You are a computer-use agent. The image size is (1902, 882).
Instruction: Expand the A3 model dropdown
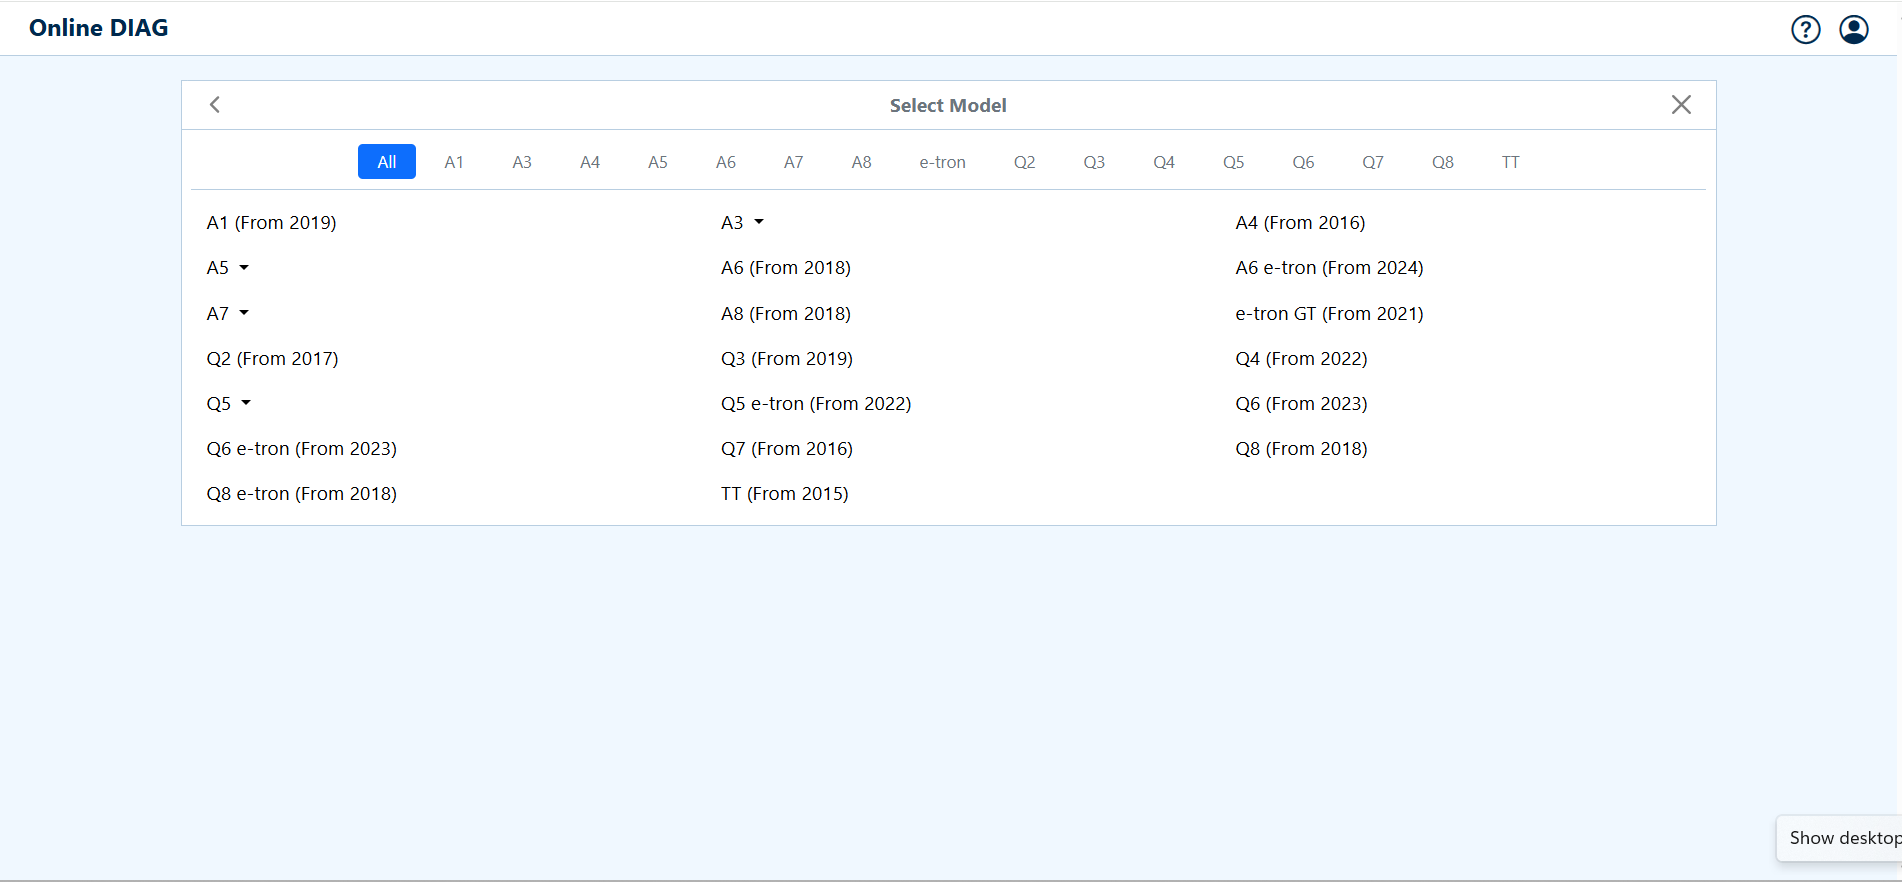[742, 223]
